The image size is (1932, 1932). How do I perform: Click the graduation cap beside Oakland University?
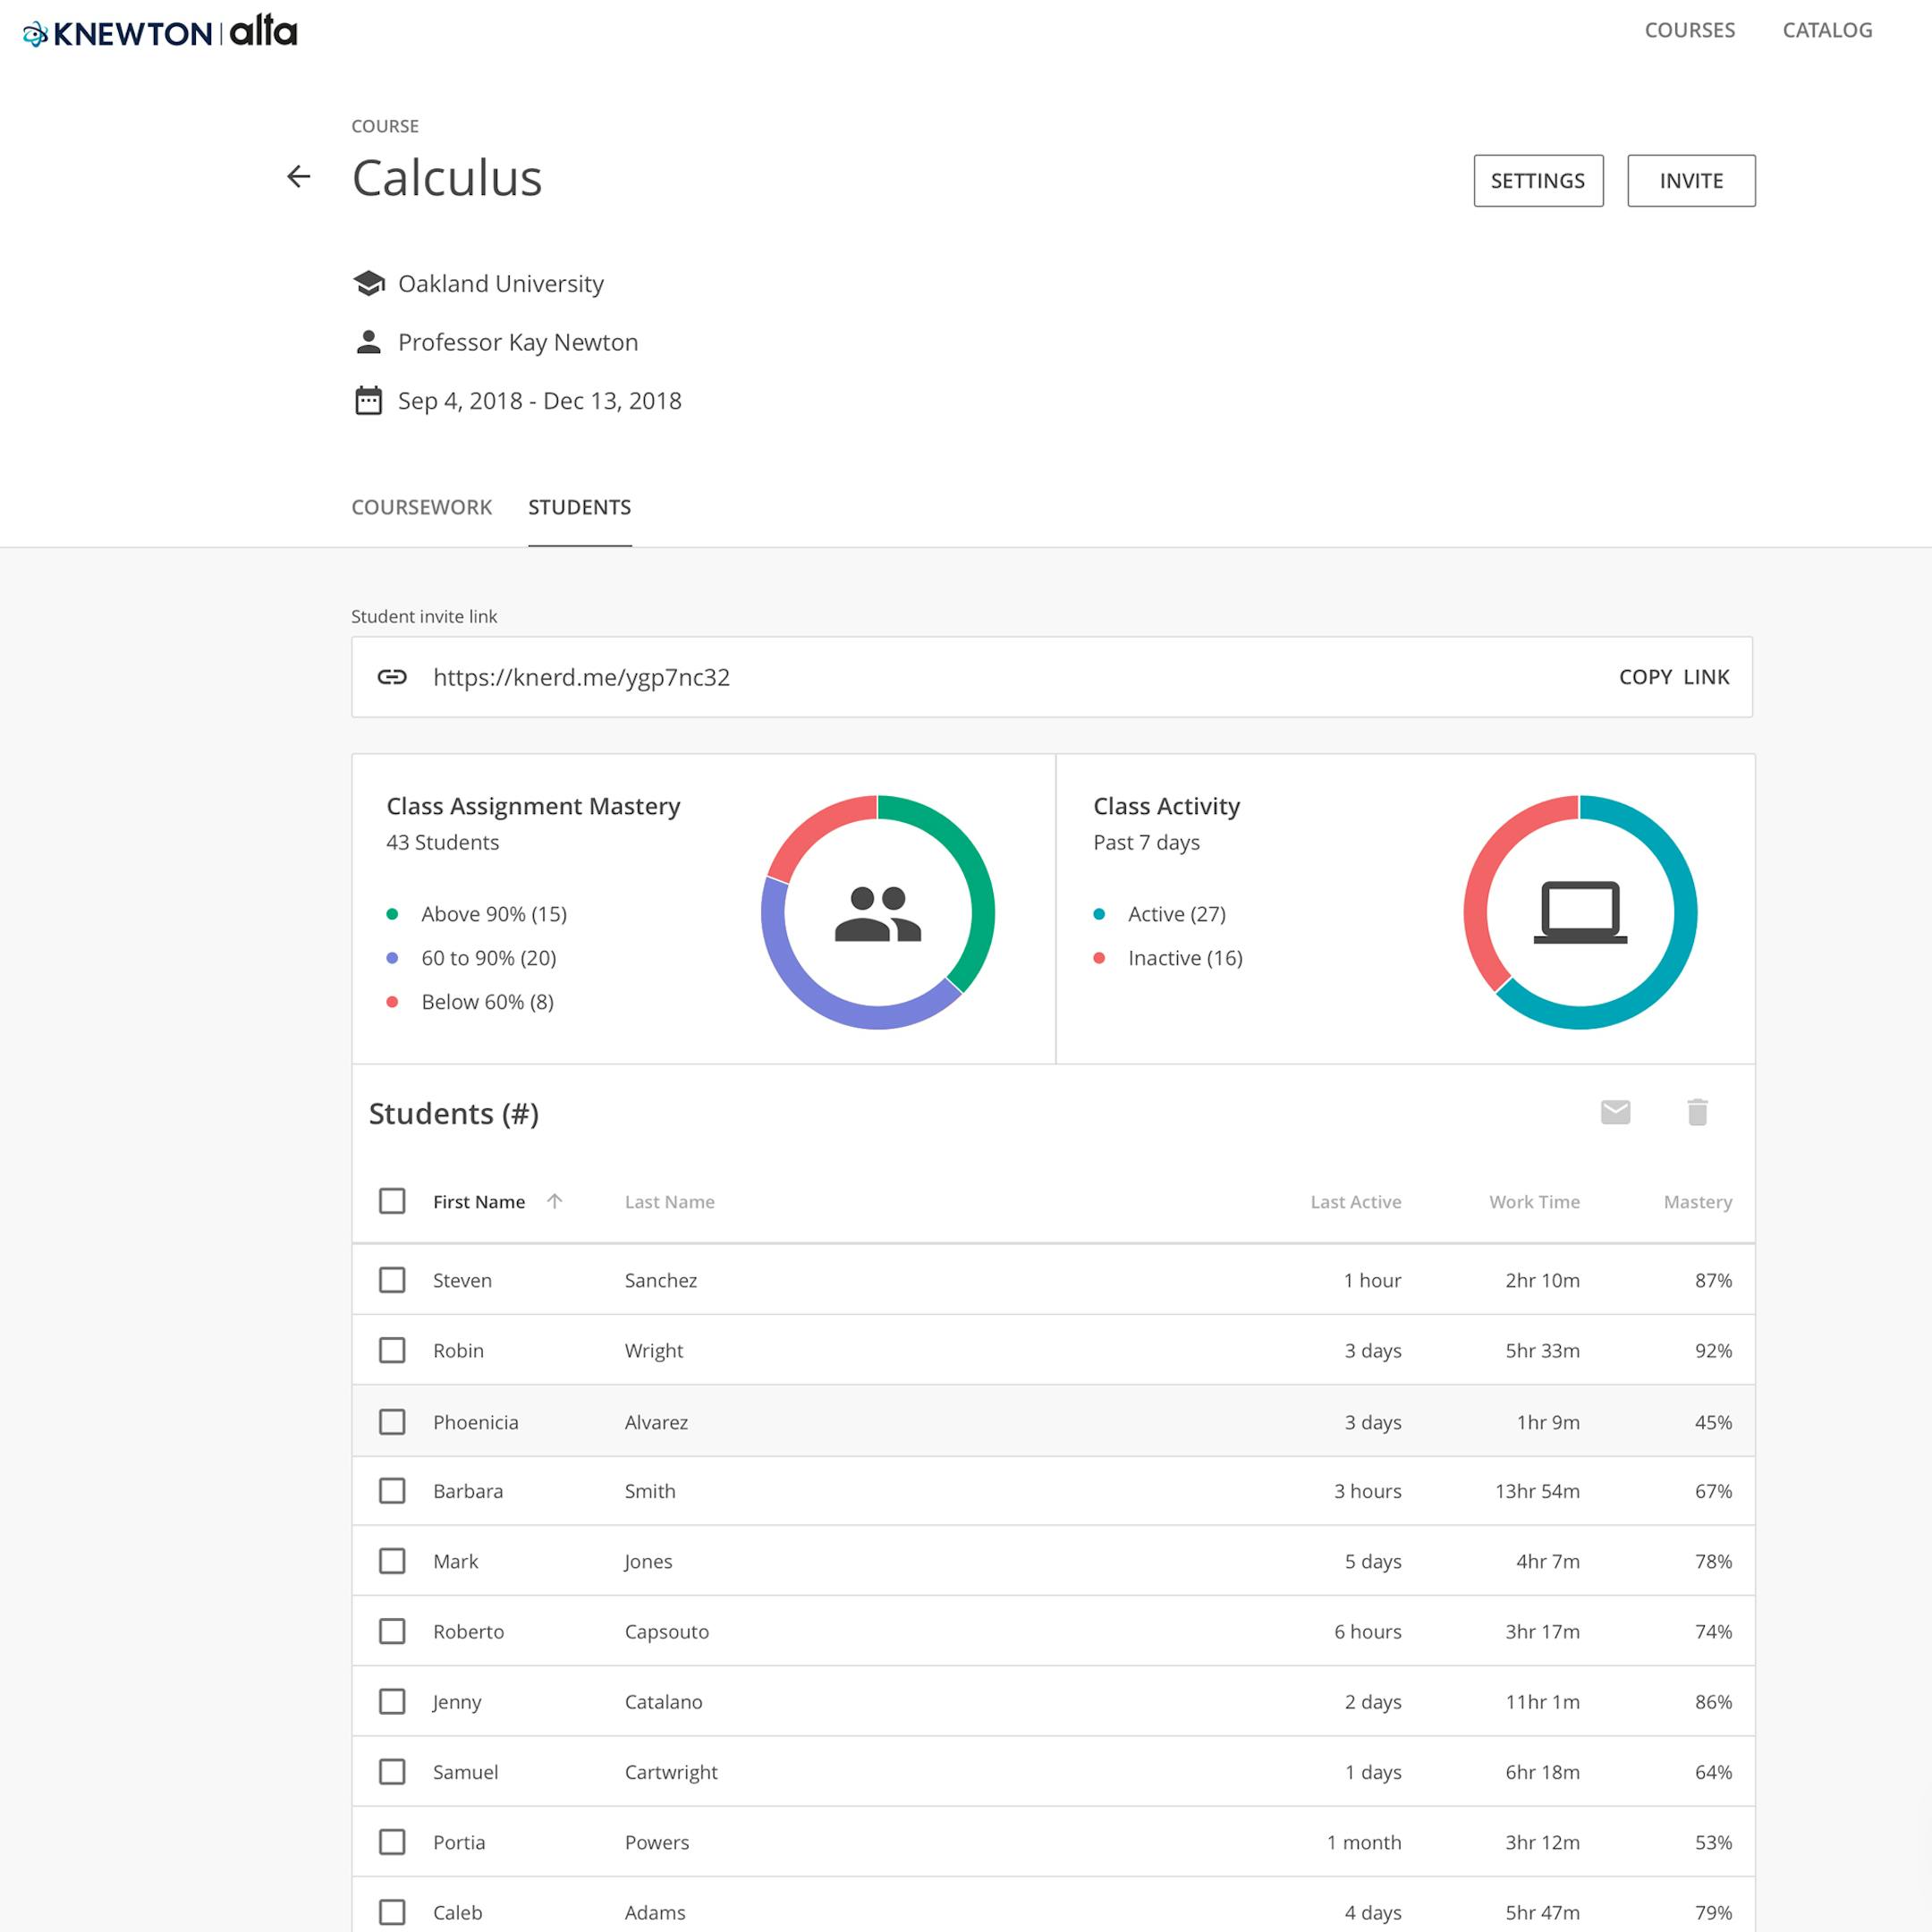point(369,283)
